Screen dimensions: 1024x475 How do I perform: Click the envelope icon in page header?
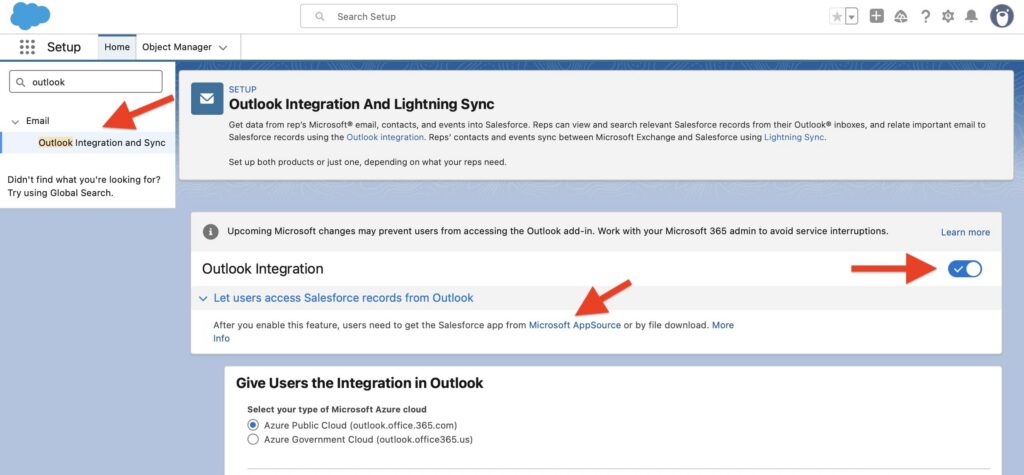point(207,99)
